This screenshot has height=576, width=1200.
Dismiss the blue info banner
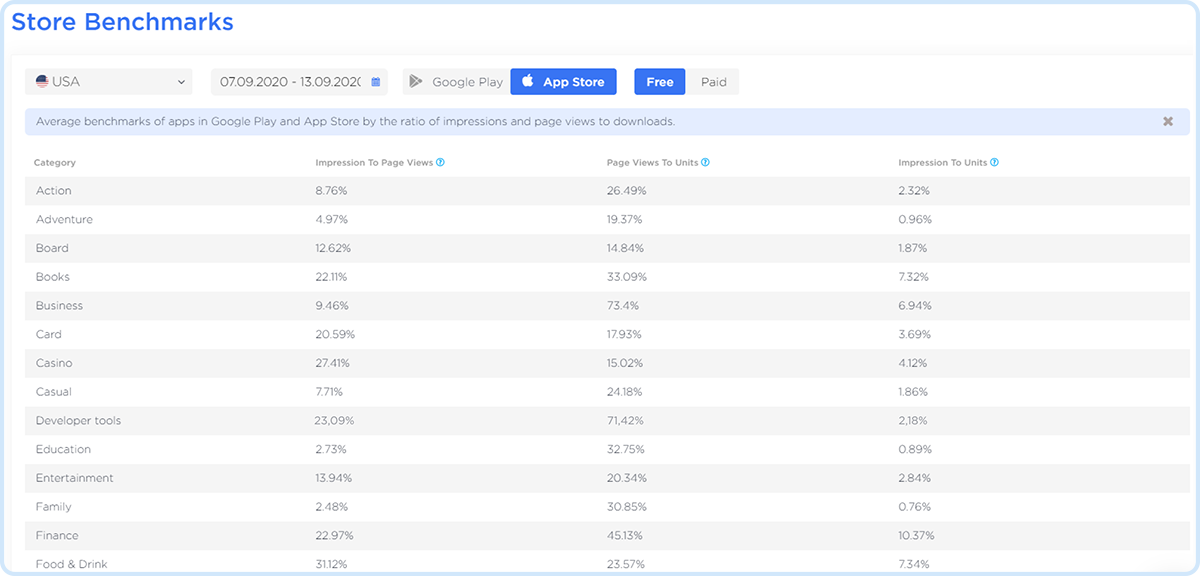1167,121
